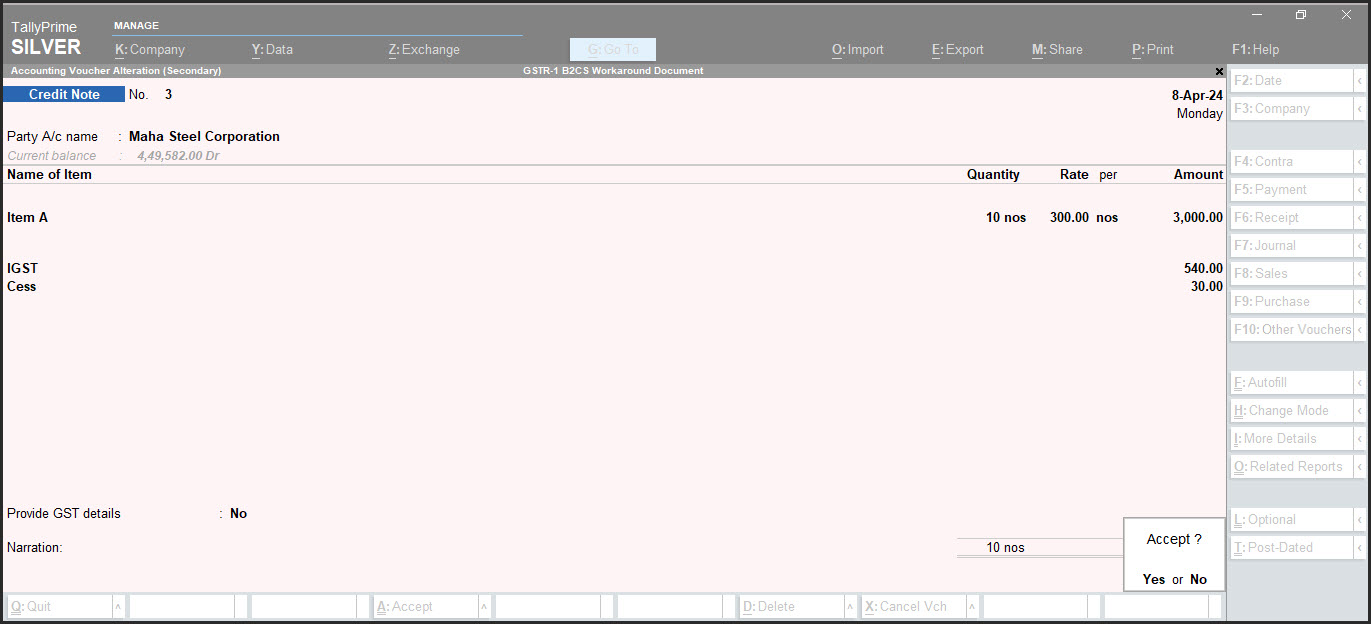
Task: Toggle L: Optional voucher
Action: [x=1292, y=520]
